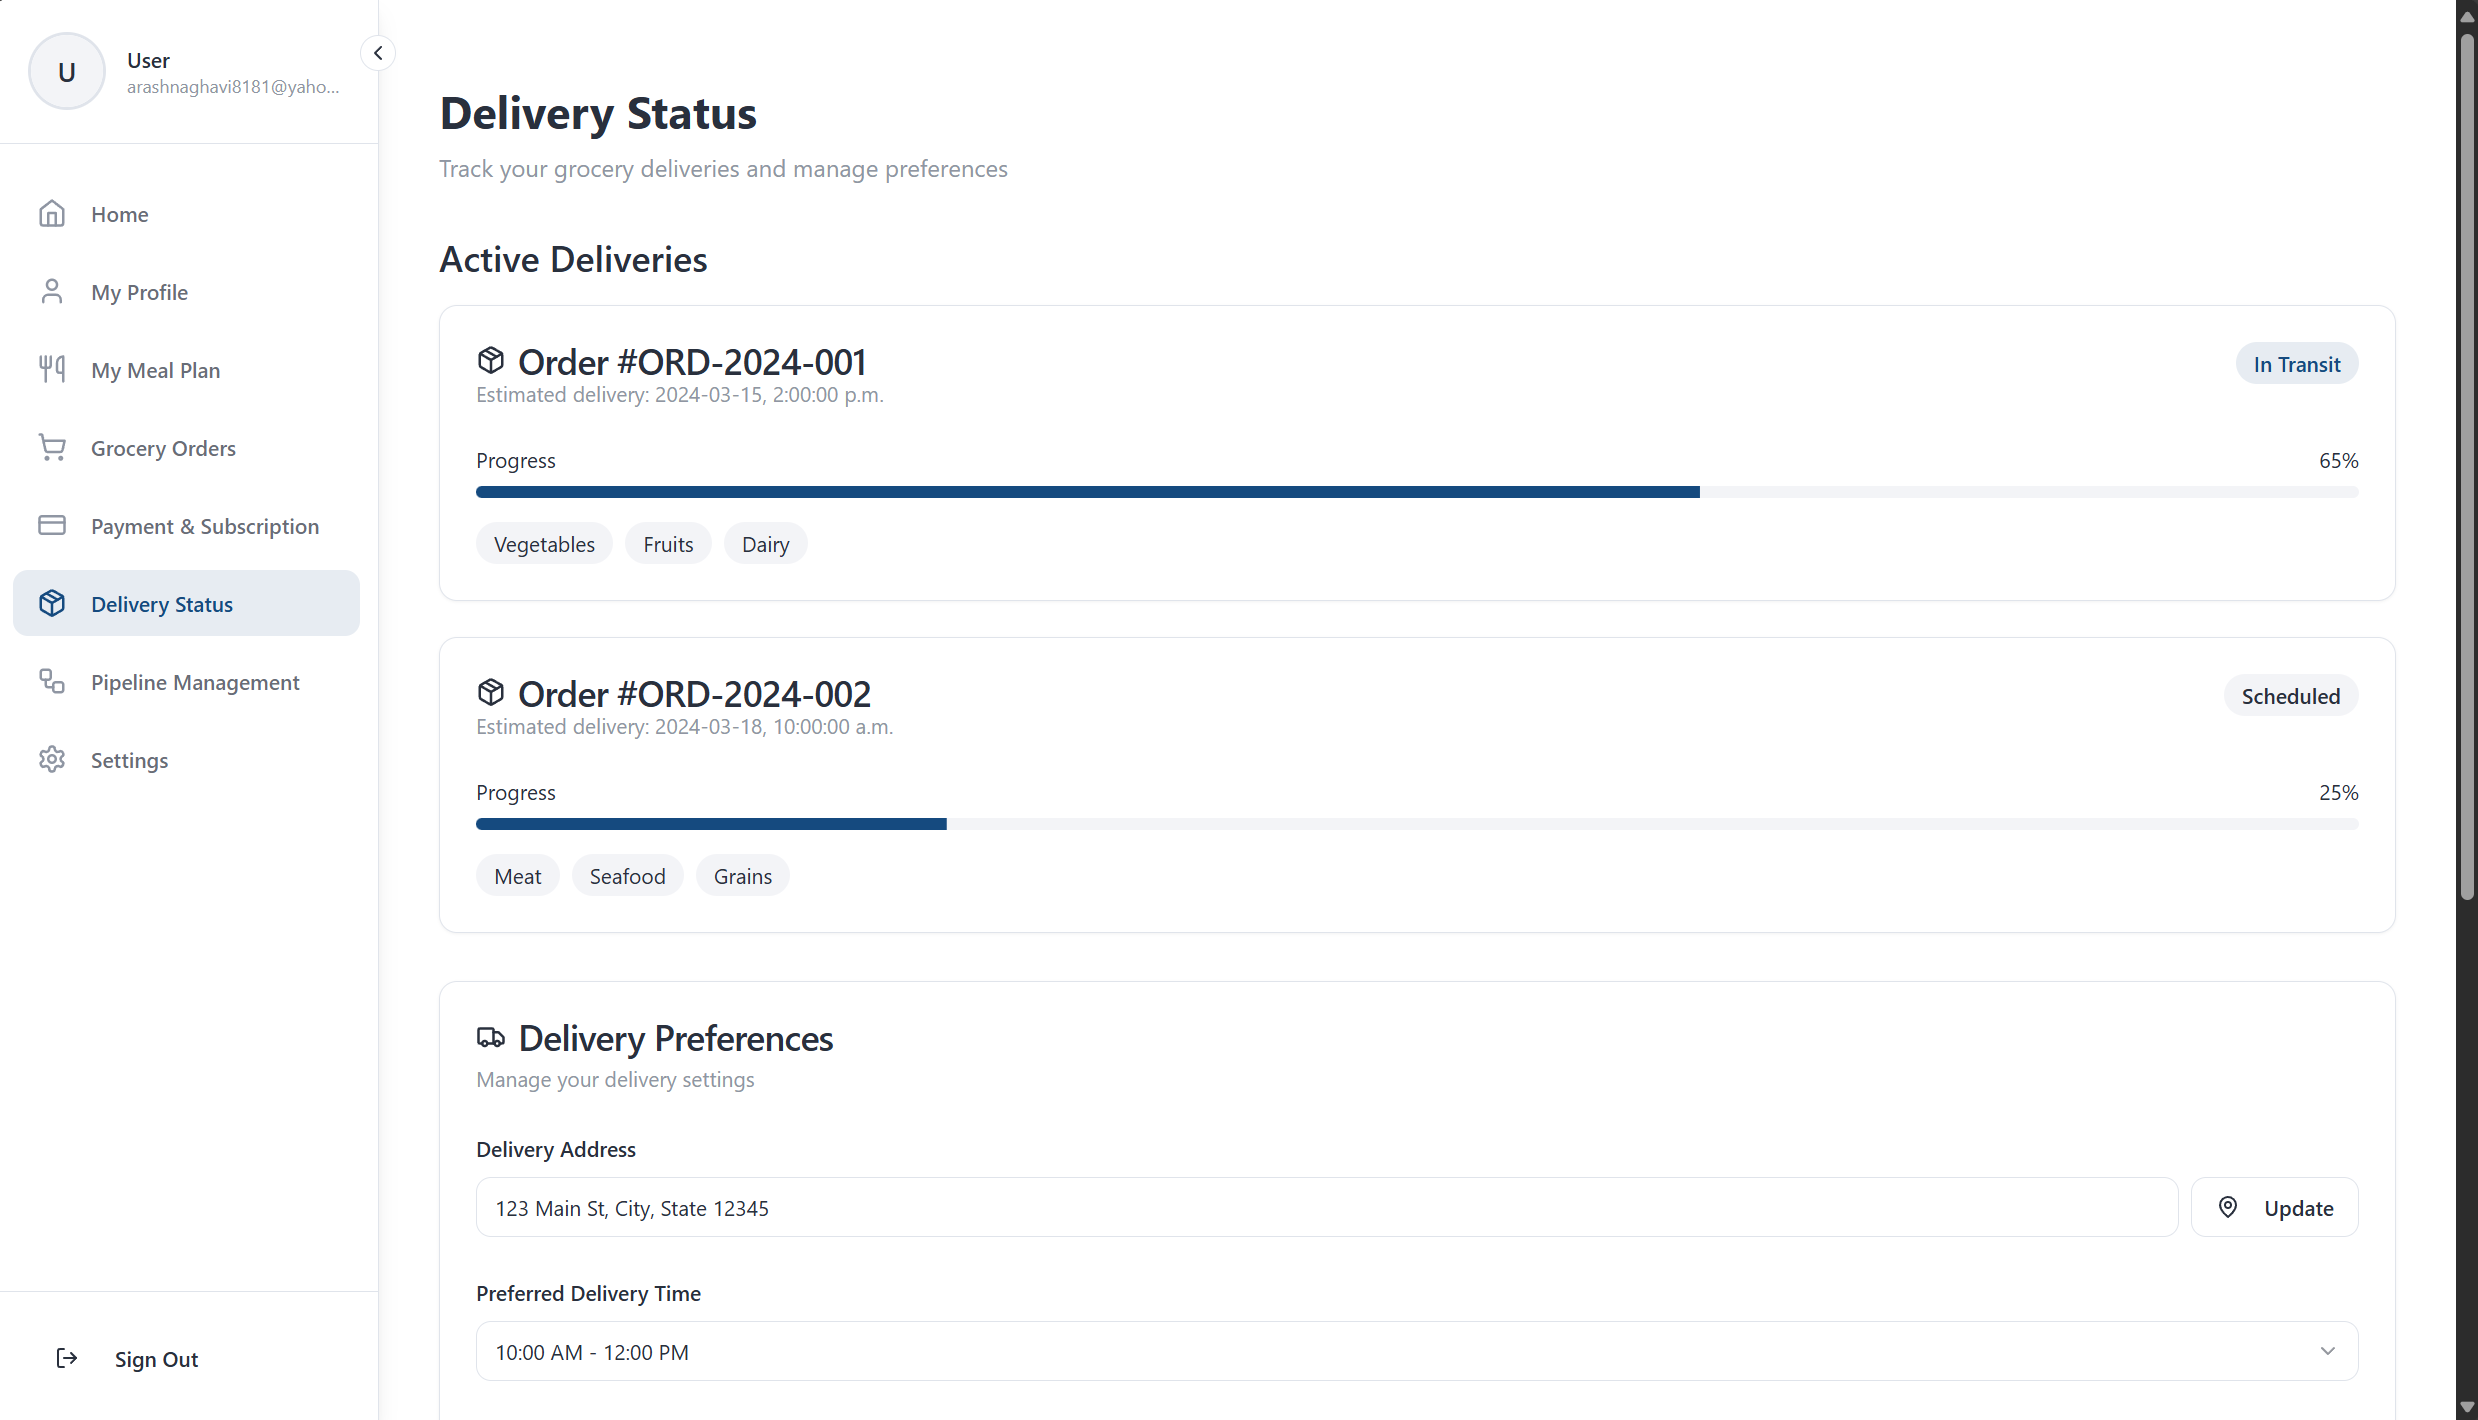Click the My Profile person icon

[52, 292]
